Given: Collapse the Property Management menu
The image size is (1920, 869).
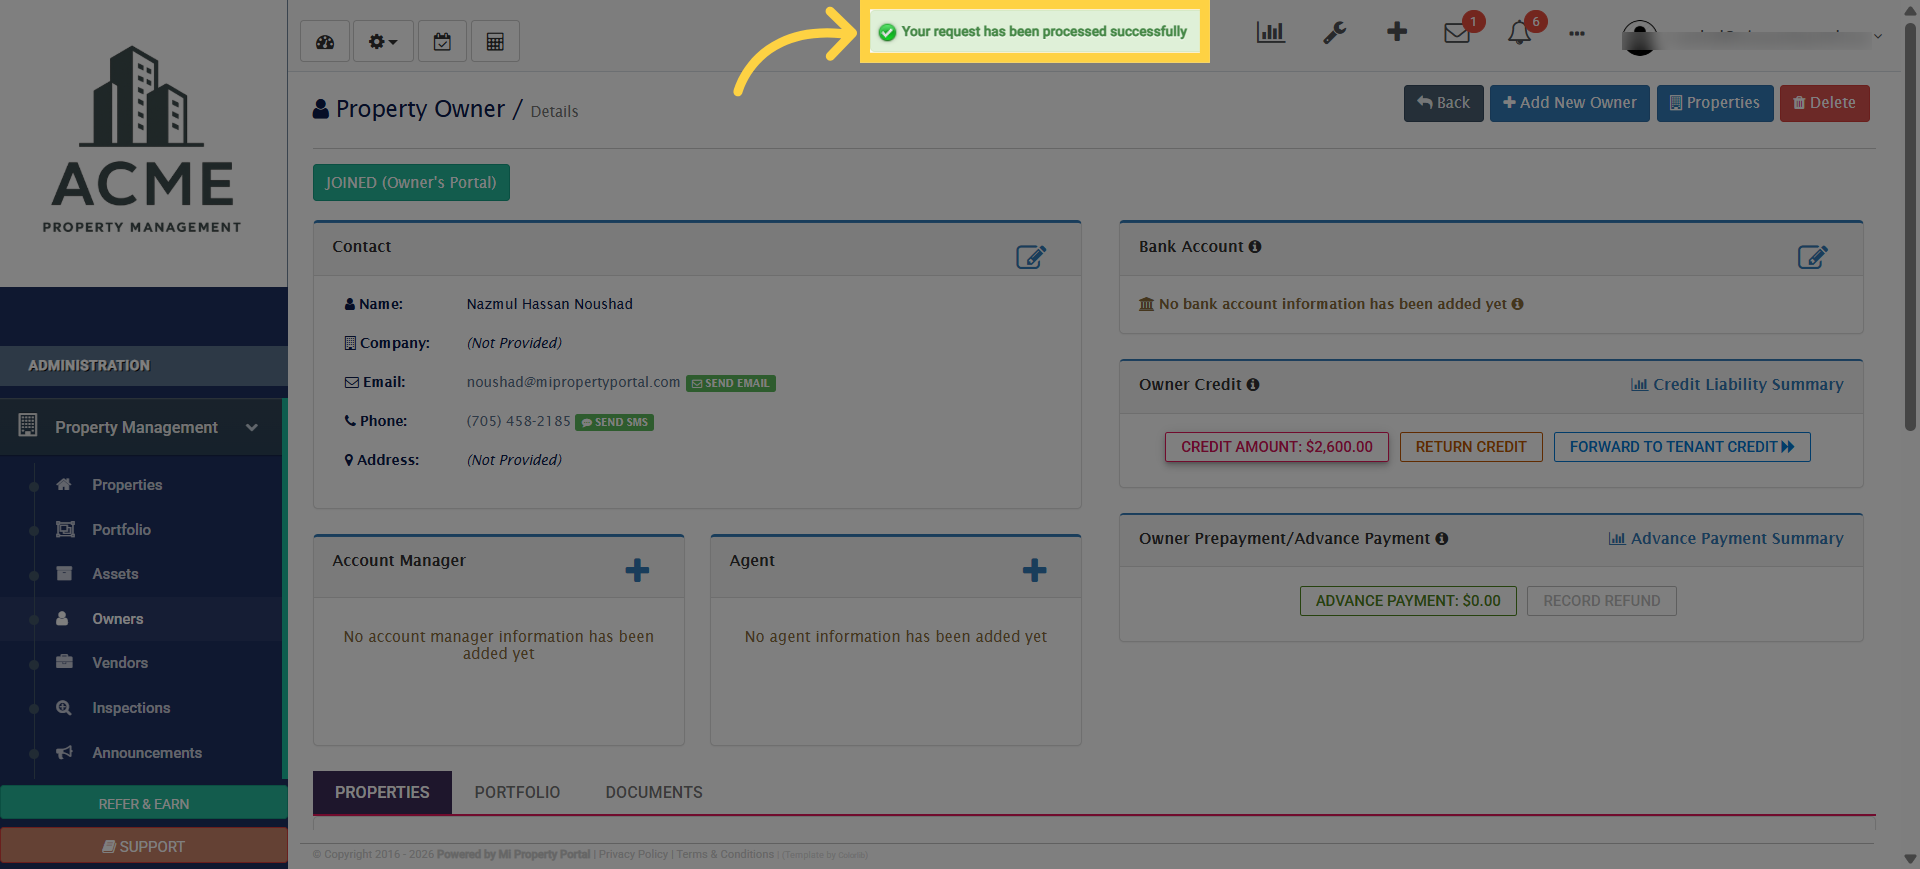Looking at the screenshot, I should pos(141,427).
